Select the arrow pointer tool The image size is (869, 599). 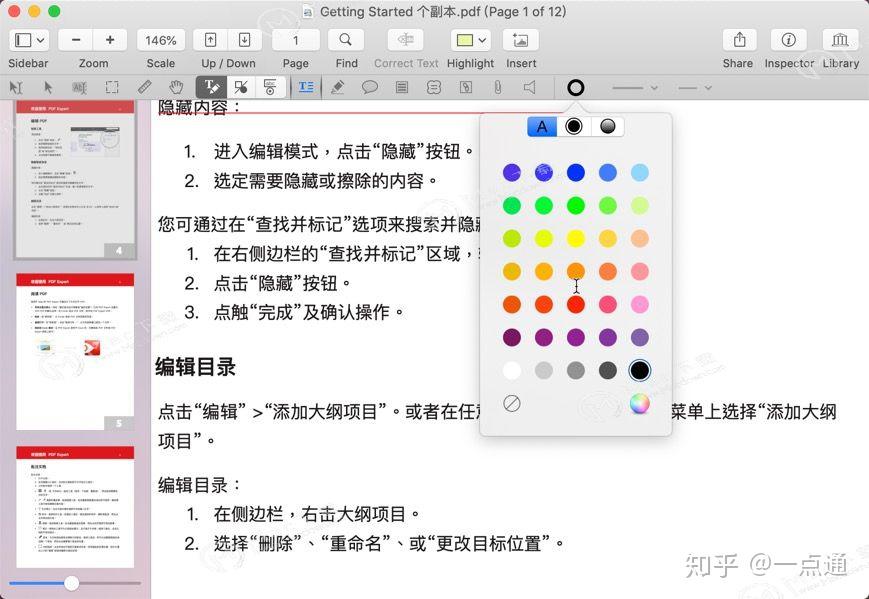(48, 88)
